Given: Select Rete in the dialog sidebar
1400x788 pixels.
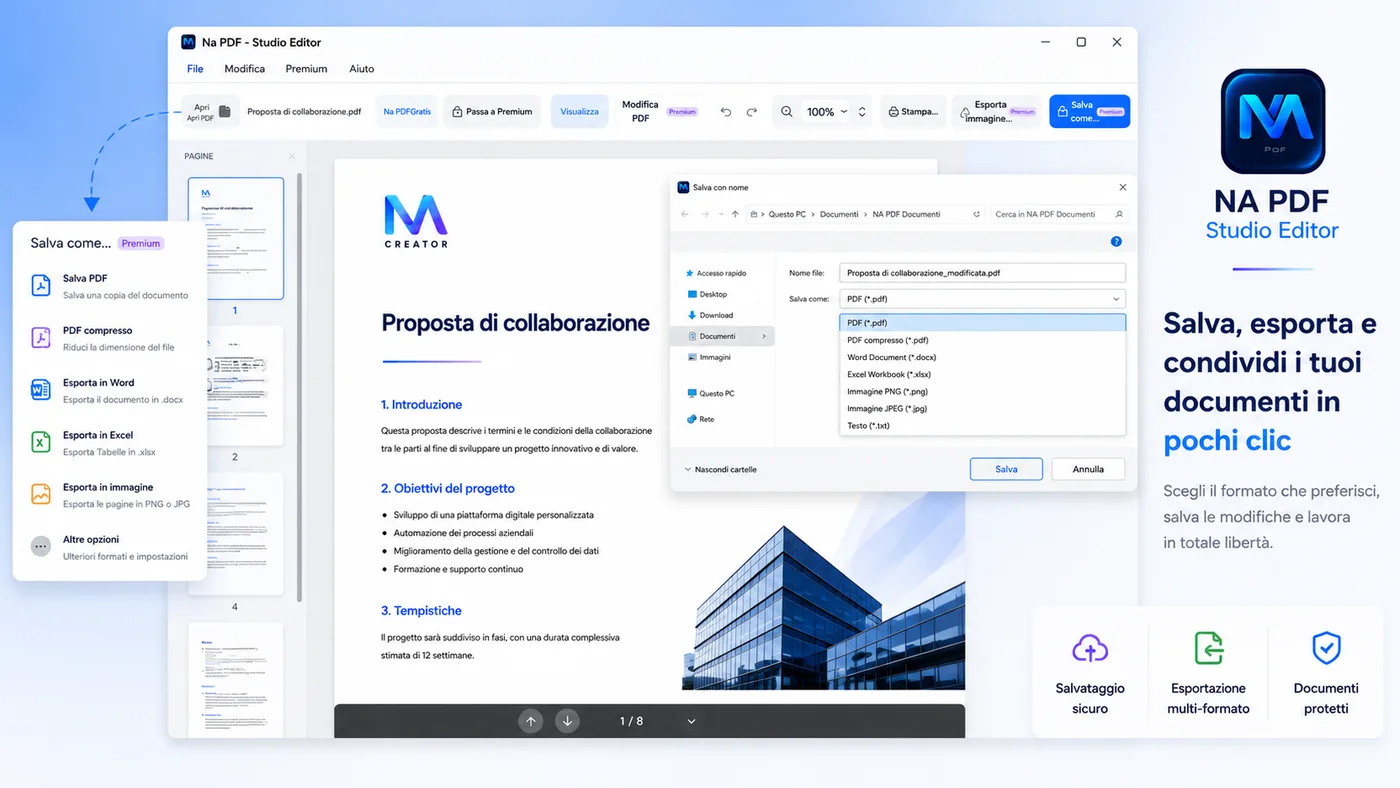Looking at the screenshot, I should point(701,419).
